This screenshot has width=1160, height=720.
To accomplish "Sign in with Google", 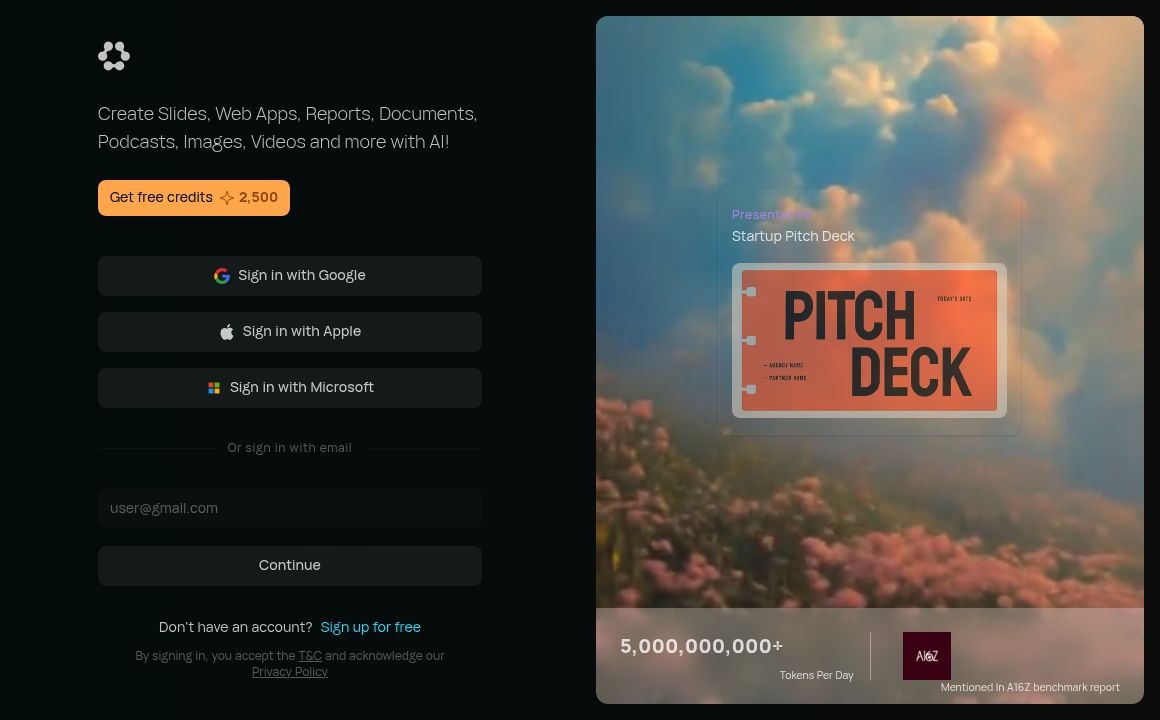I will click(x=290, y=276).
